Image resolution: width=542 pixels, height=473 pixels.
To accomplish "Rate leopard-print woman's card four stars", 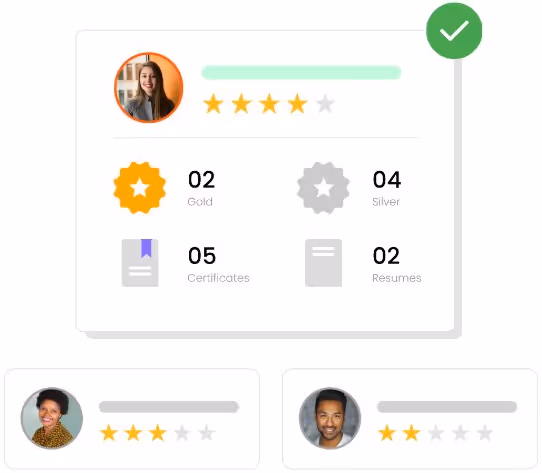I will point(182,433).
